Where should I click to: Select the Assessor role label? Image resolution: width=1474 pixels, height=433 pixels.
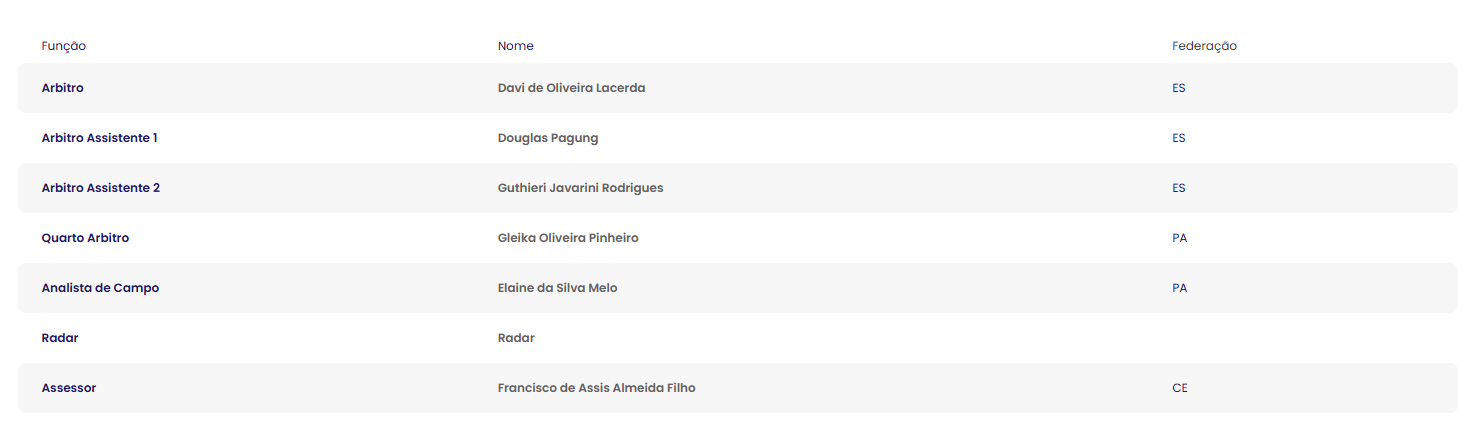tap(69, 388)
